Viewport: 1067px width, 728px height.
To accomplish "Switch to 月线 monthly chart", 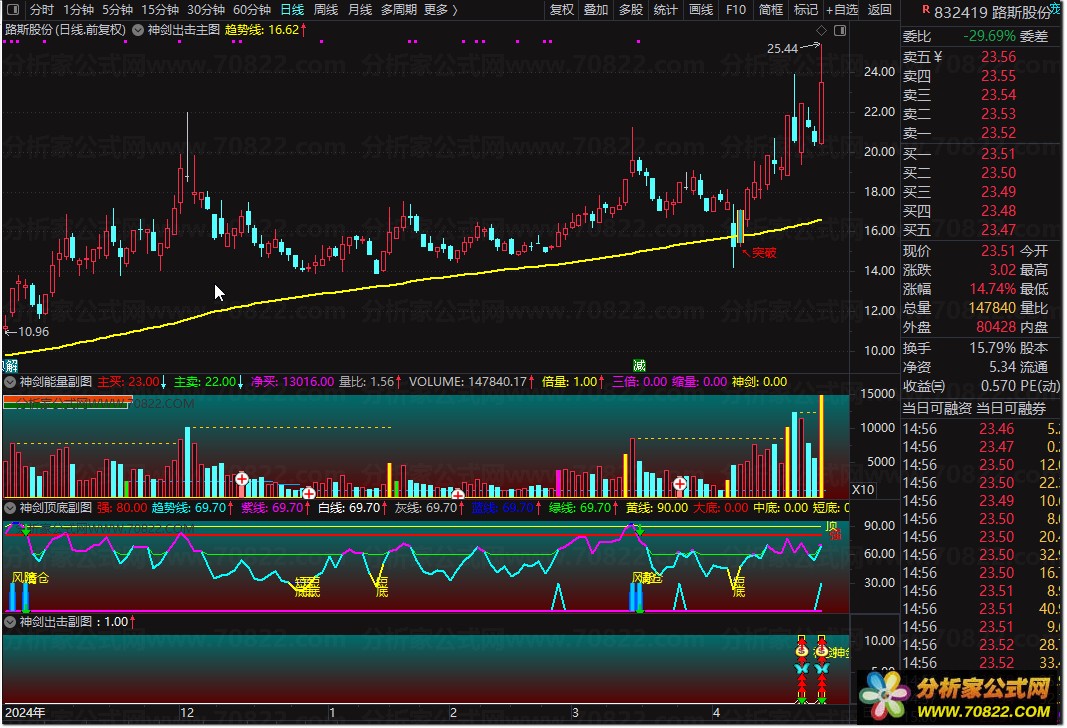I will [360, 10].
